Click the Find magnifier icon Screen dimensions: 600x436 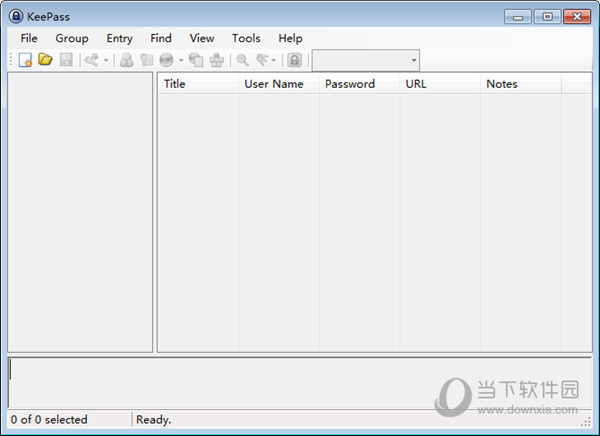point(243,60)
